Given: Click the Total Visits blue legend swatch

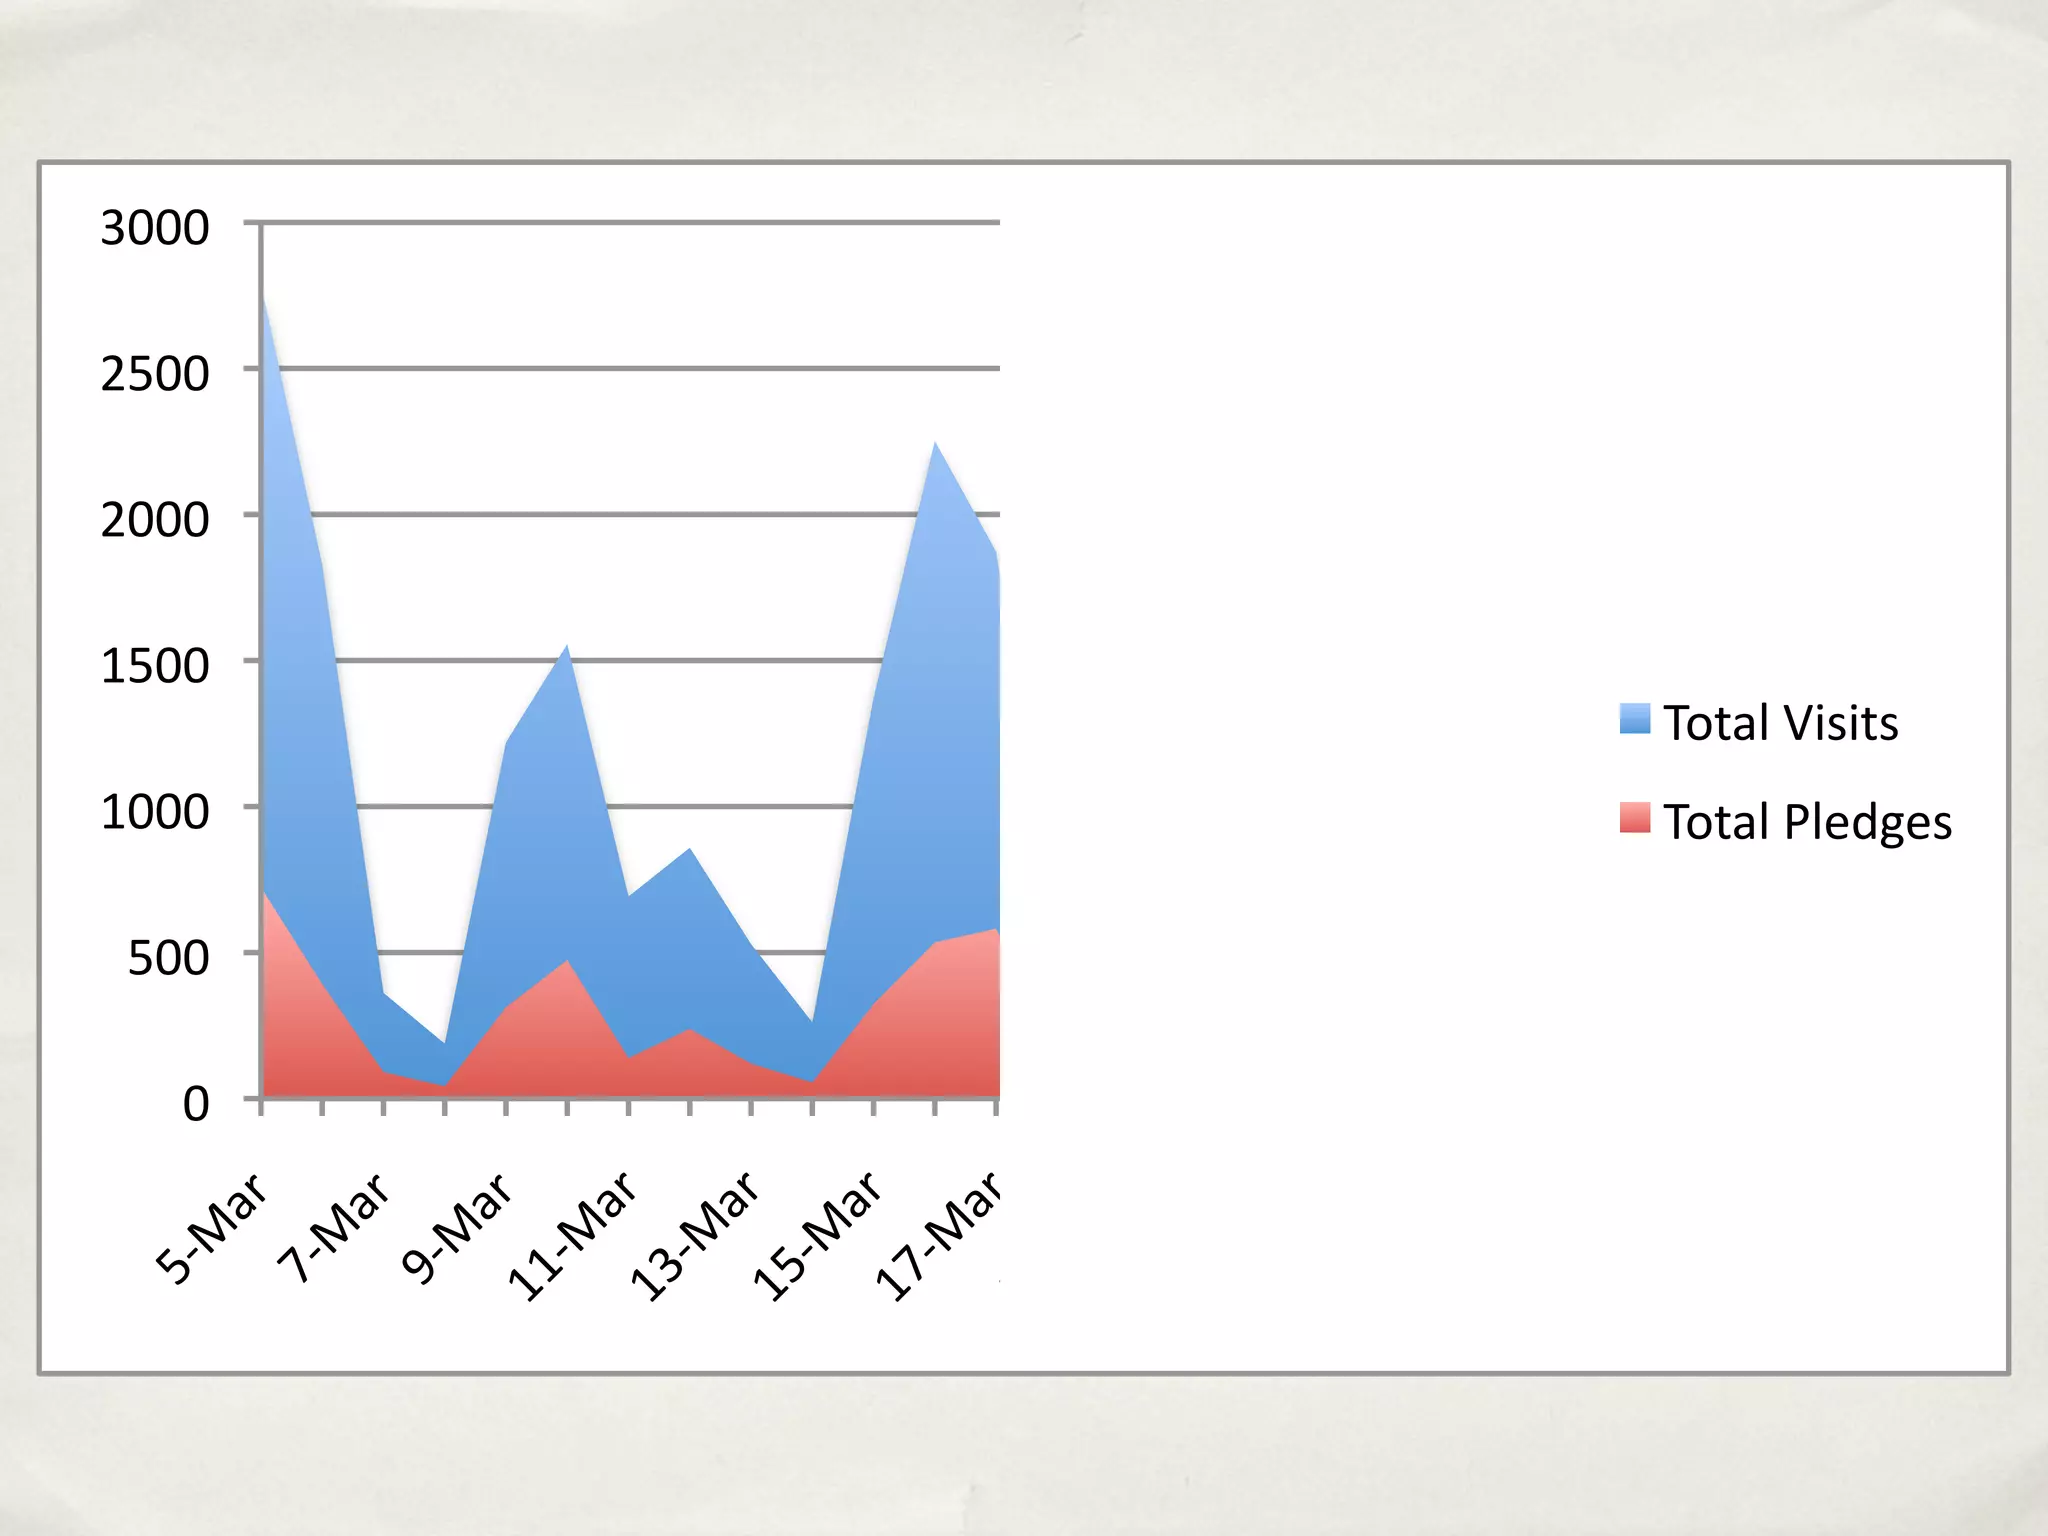Looking at the screenshot, I should click(x=1634, y=719).
